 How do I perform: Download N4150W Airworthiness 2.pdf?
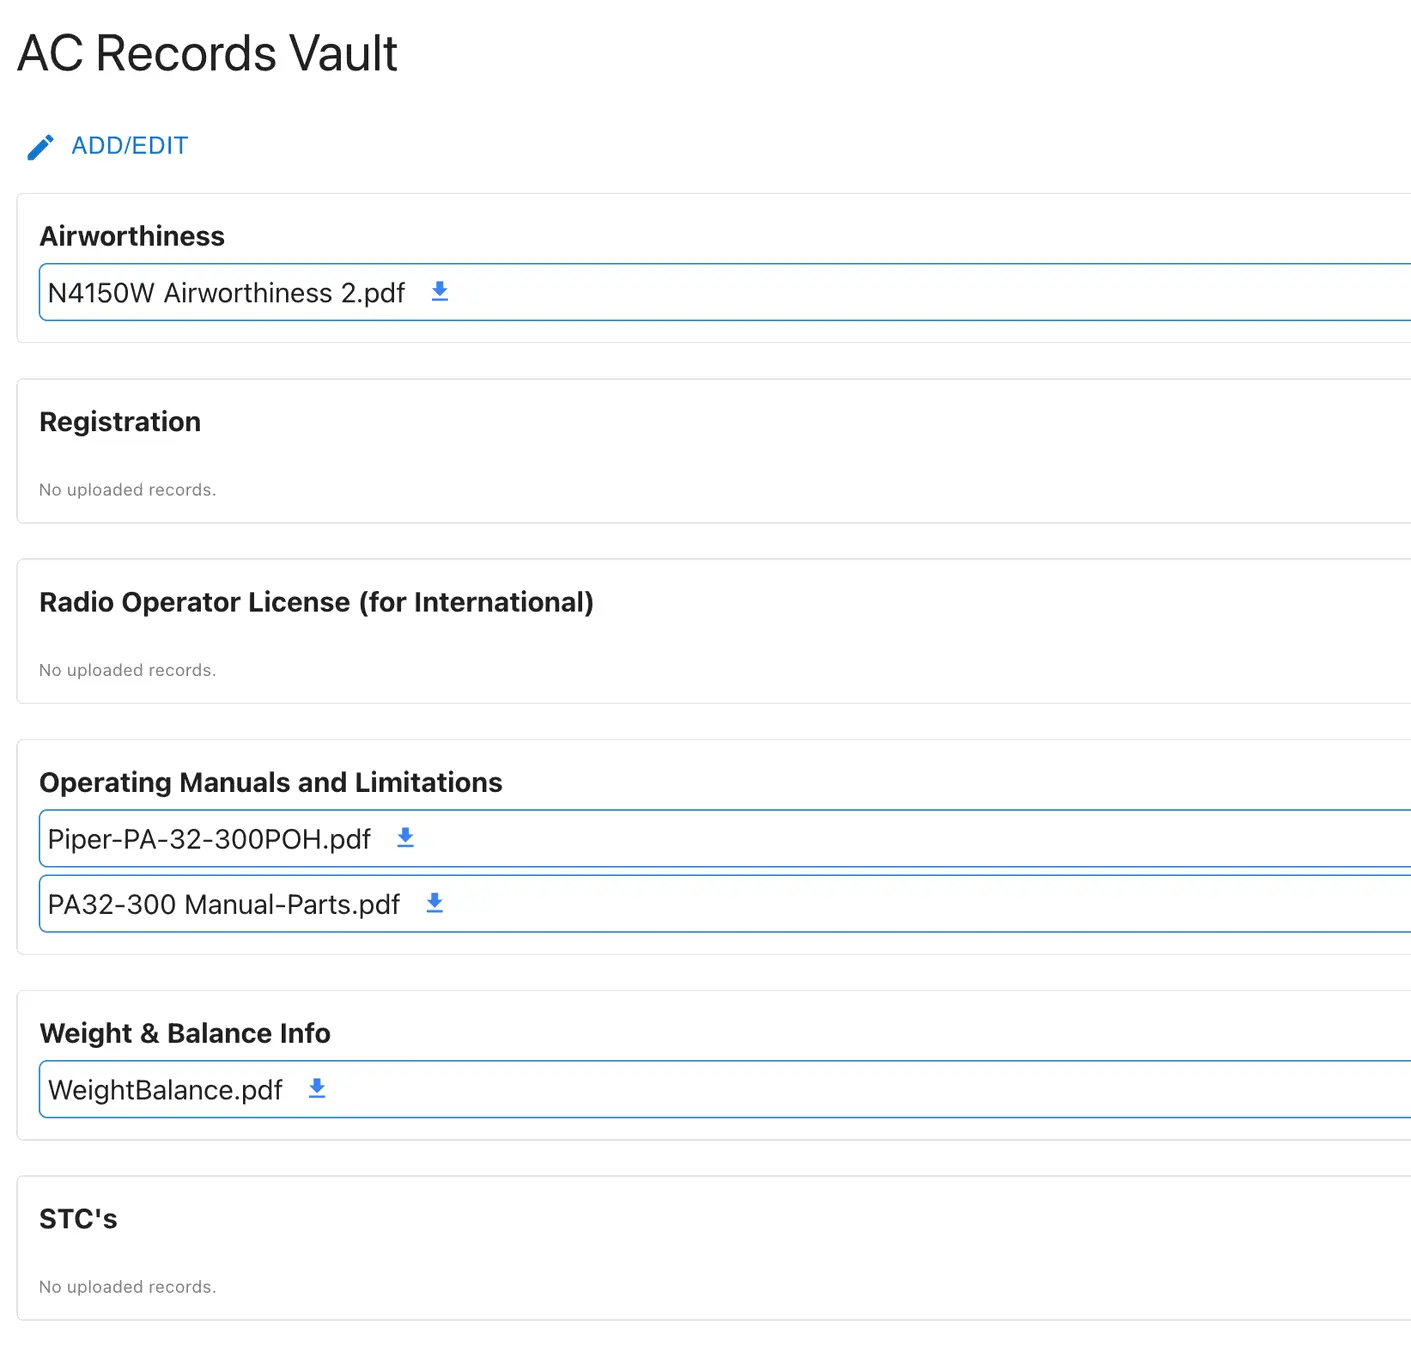440,292
